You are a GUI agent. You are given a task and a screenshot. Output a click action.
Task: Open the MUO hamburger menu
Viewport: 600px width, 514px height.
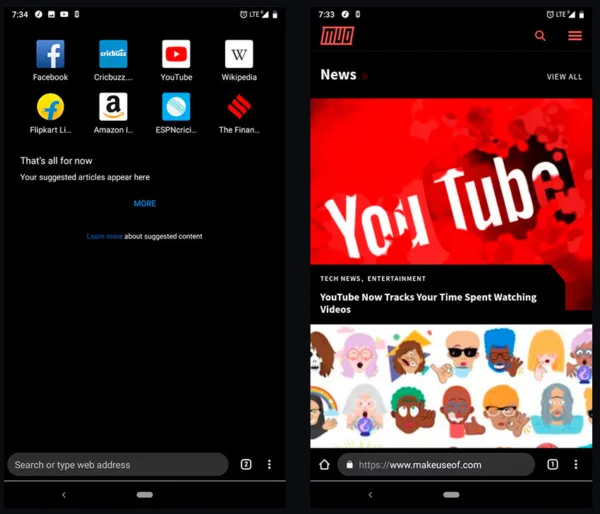pos(575,36)
